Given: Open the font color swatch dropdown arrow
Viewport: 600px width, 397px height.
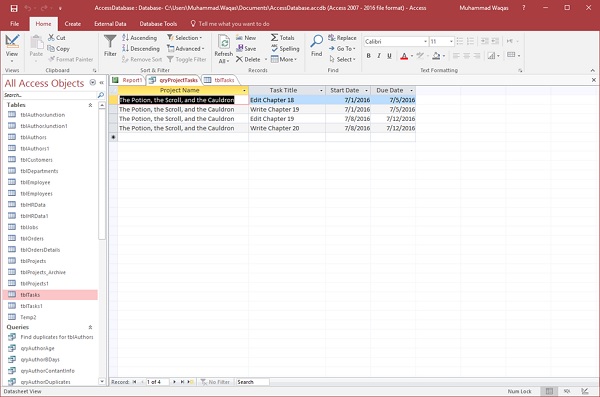Looking at the screenshot, I should coord(412,56).
